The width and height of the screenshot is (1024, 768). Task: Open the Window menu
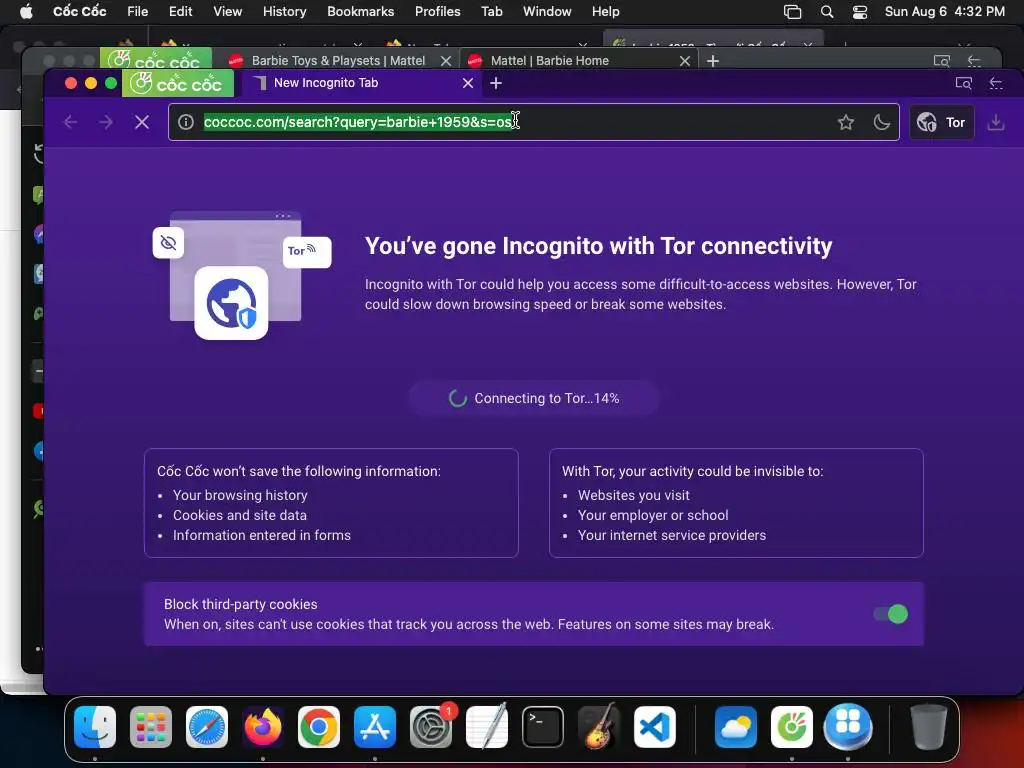tap(547, 12)
